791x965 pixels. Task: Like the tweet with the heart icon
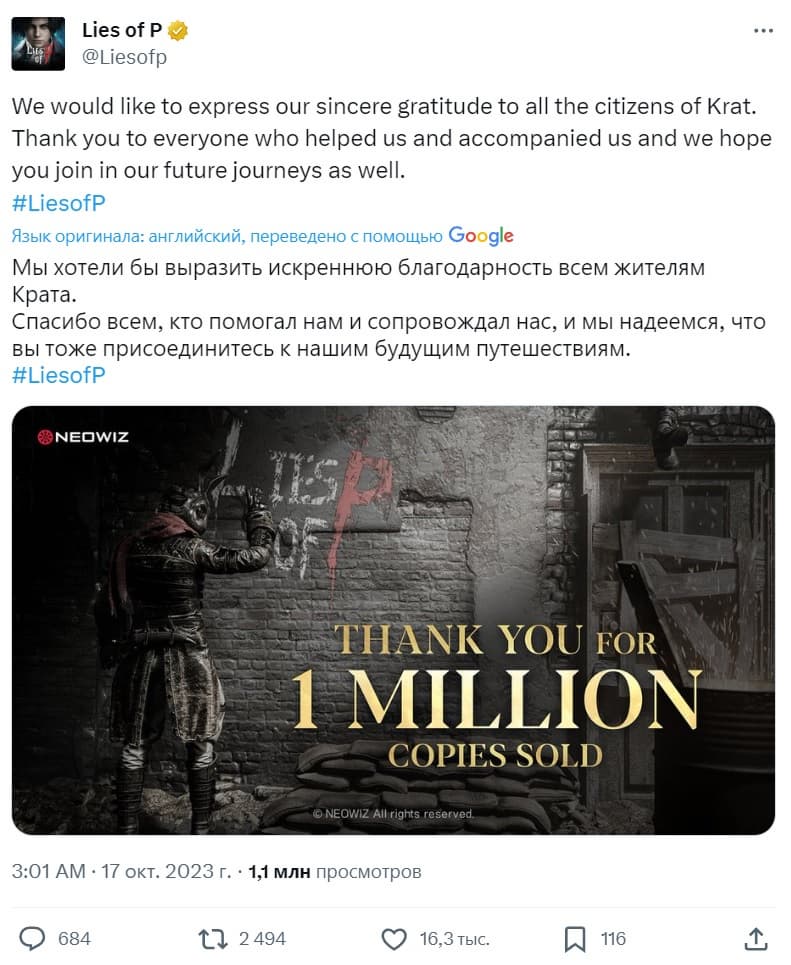[x=395, y=938]
